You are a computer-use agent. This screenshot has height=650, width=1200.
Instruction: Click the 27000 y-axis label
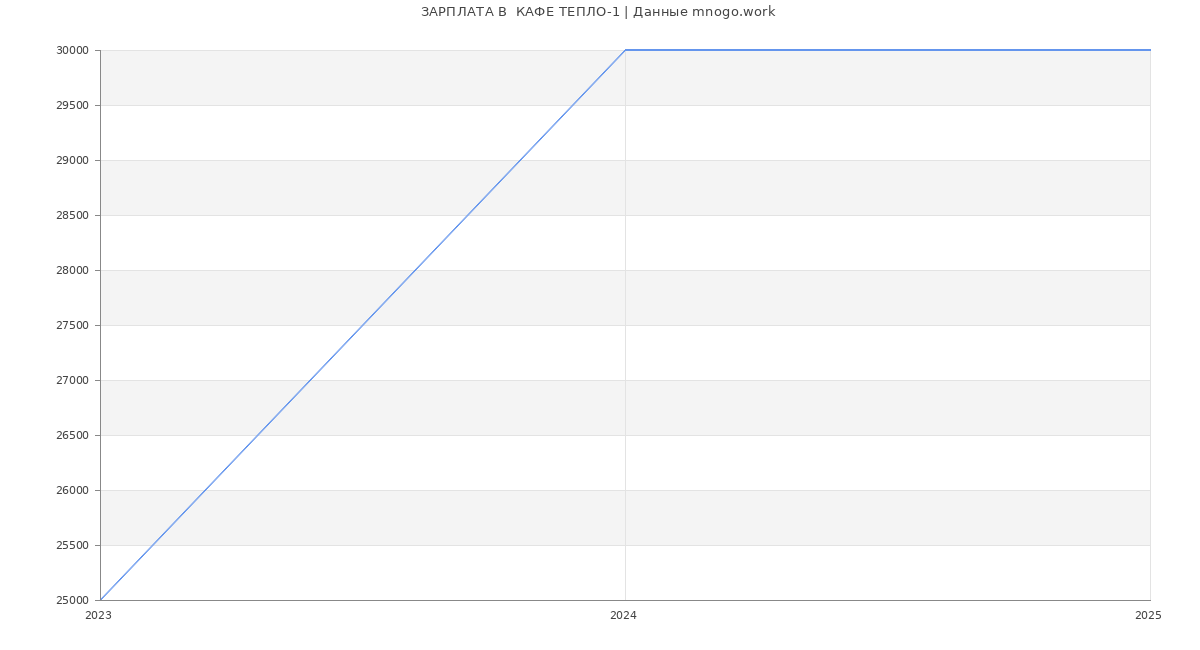click(x=72, y=381)
